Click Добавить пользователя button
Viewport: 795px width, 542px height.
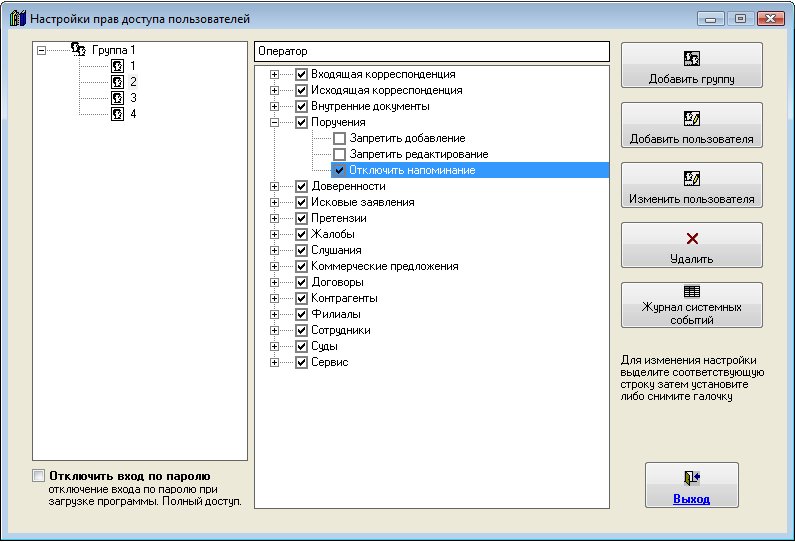(x=692, y=125)
